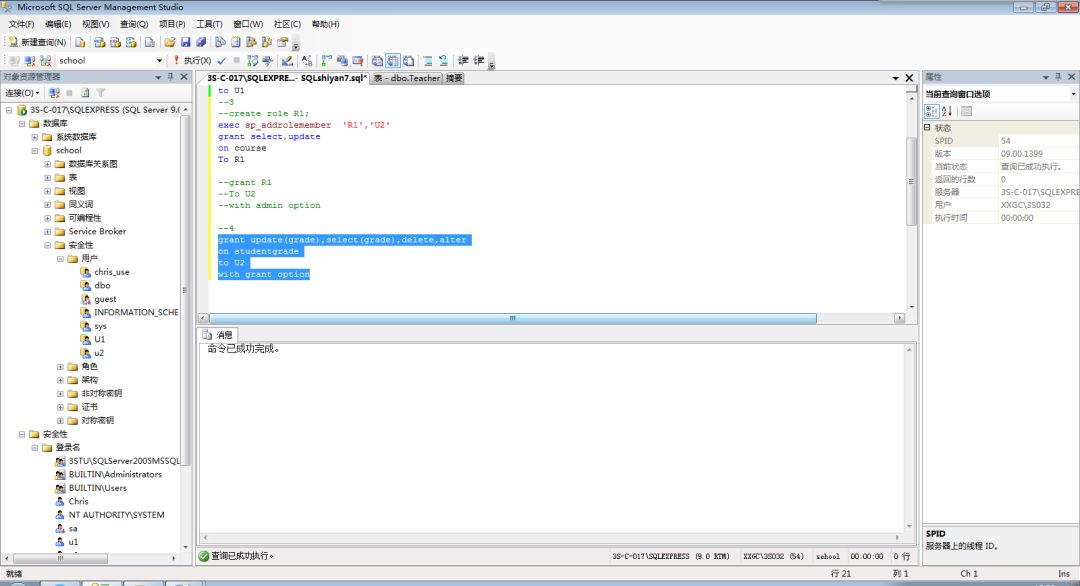Screen dimensions: 1080x586
Task: Click the Save icon in toolbar
Action: pos(185,42)
